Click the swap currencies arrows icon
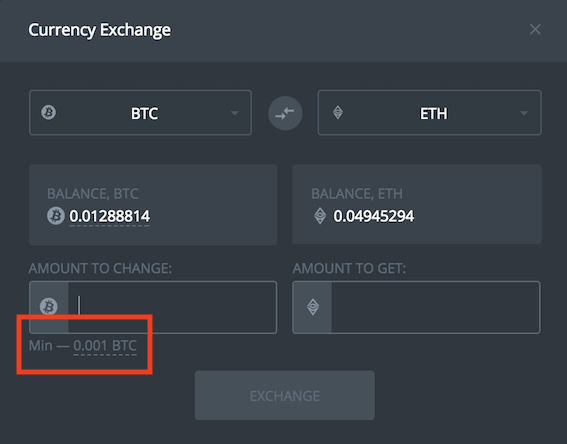Screen dimensions: 567x444 (x=285, y=113)
